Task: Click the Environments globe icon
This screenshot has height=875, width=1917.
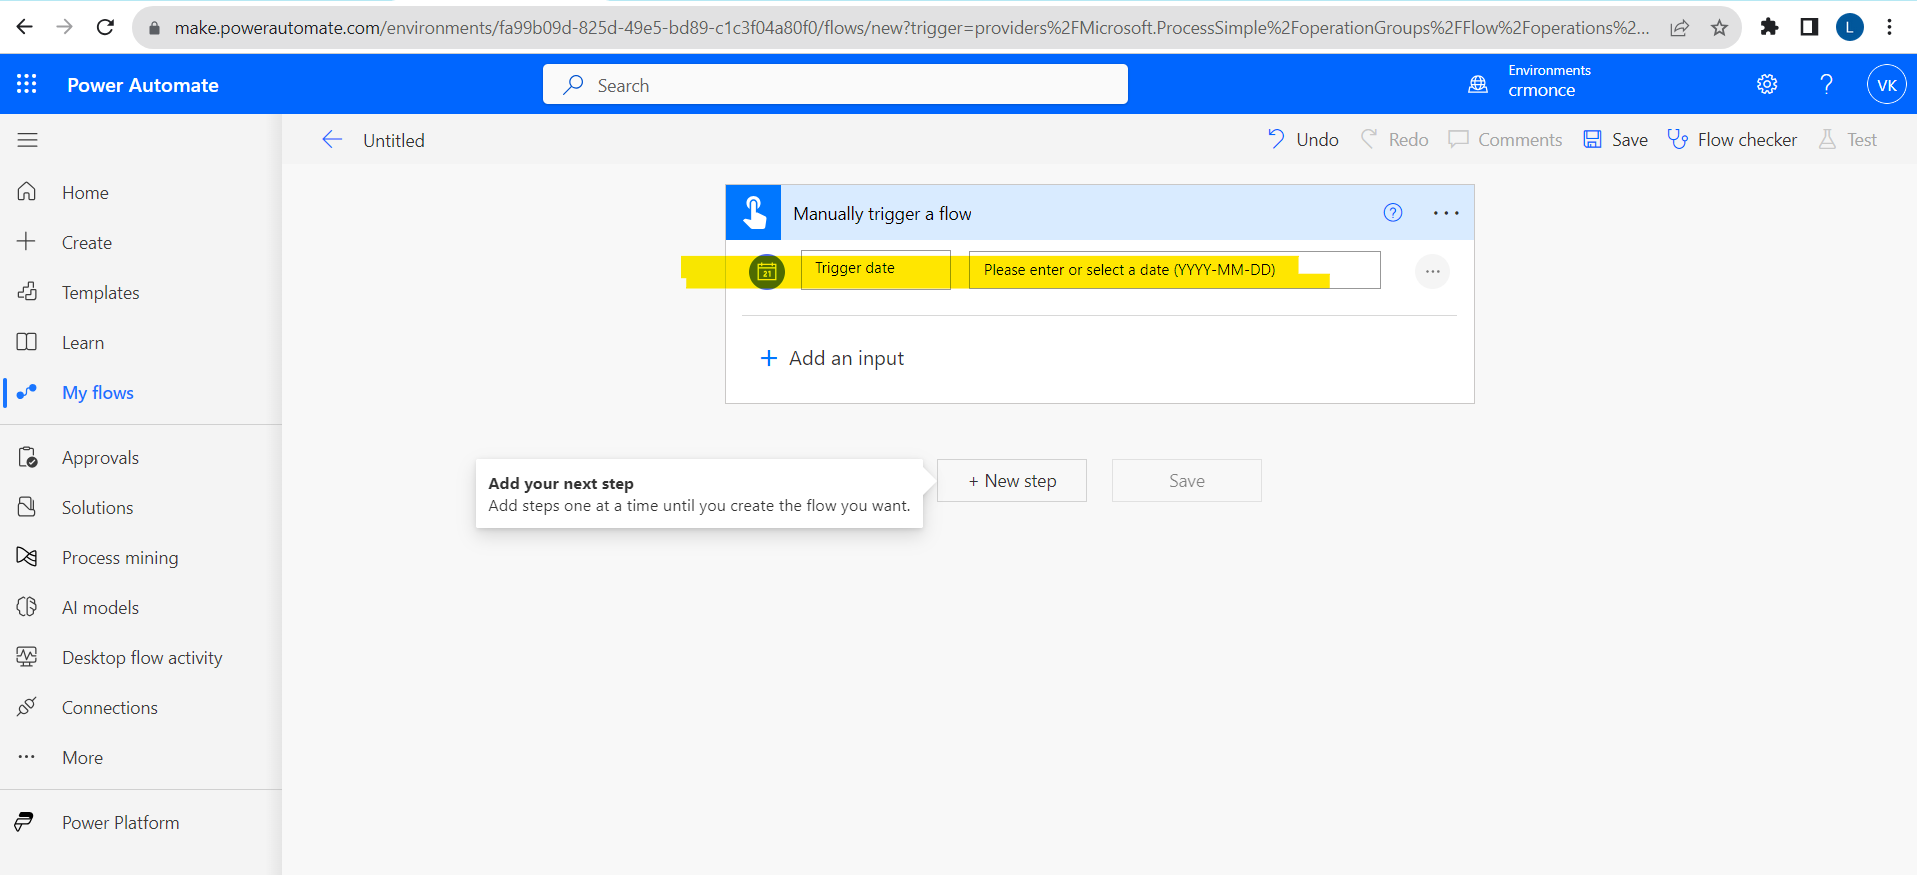Action: click(1478, 84)
